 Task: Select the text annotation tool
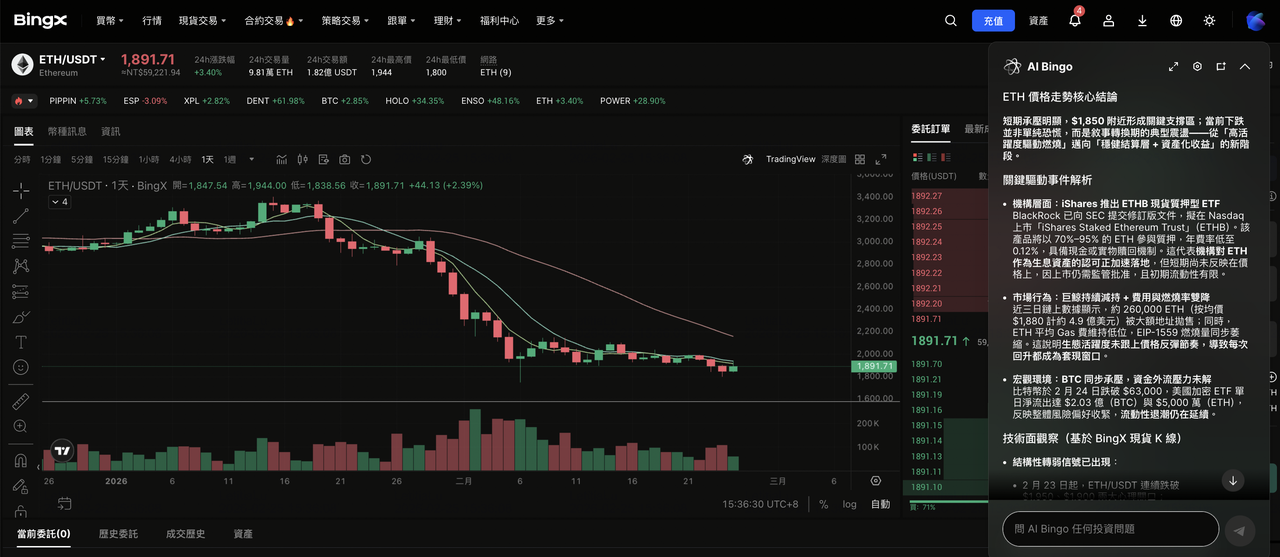(x=20, y=342)
